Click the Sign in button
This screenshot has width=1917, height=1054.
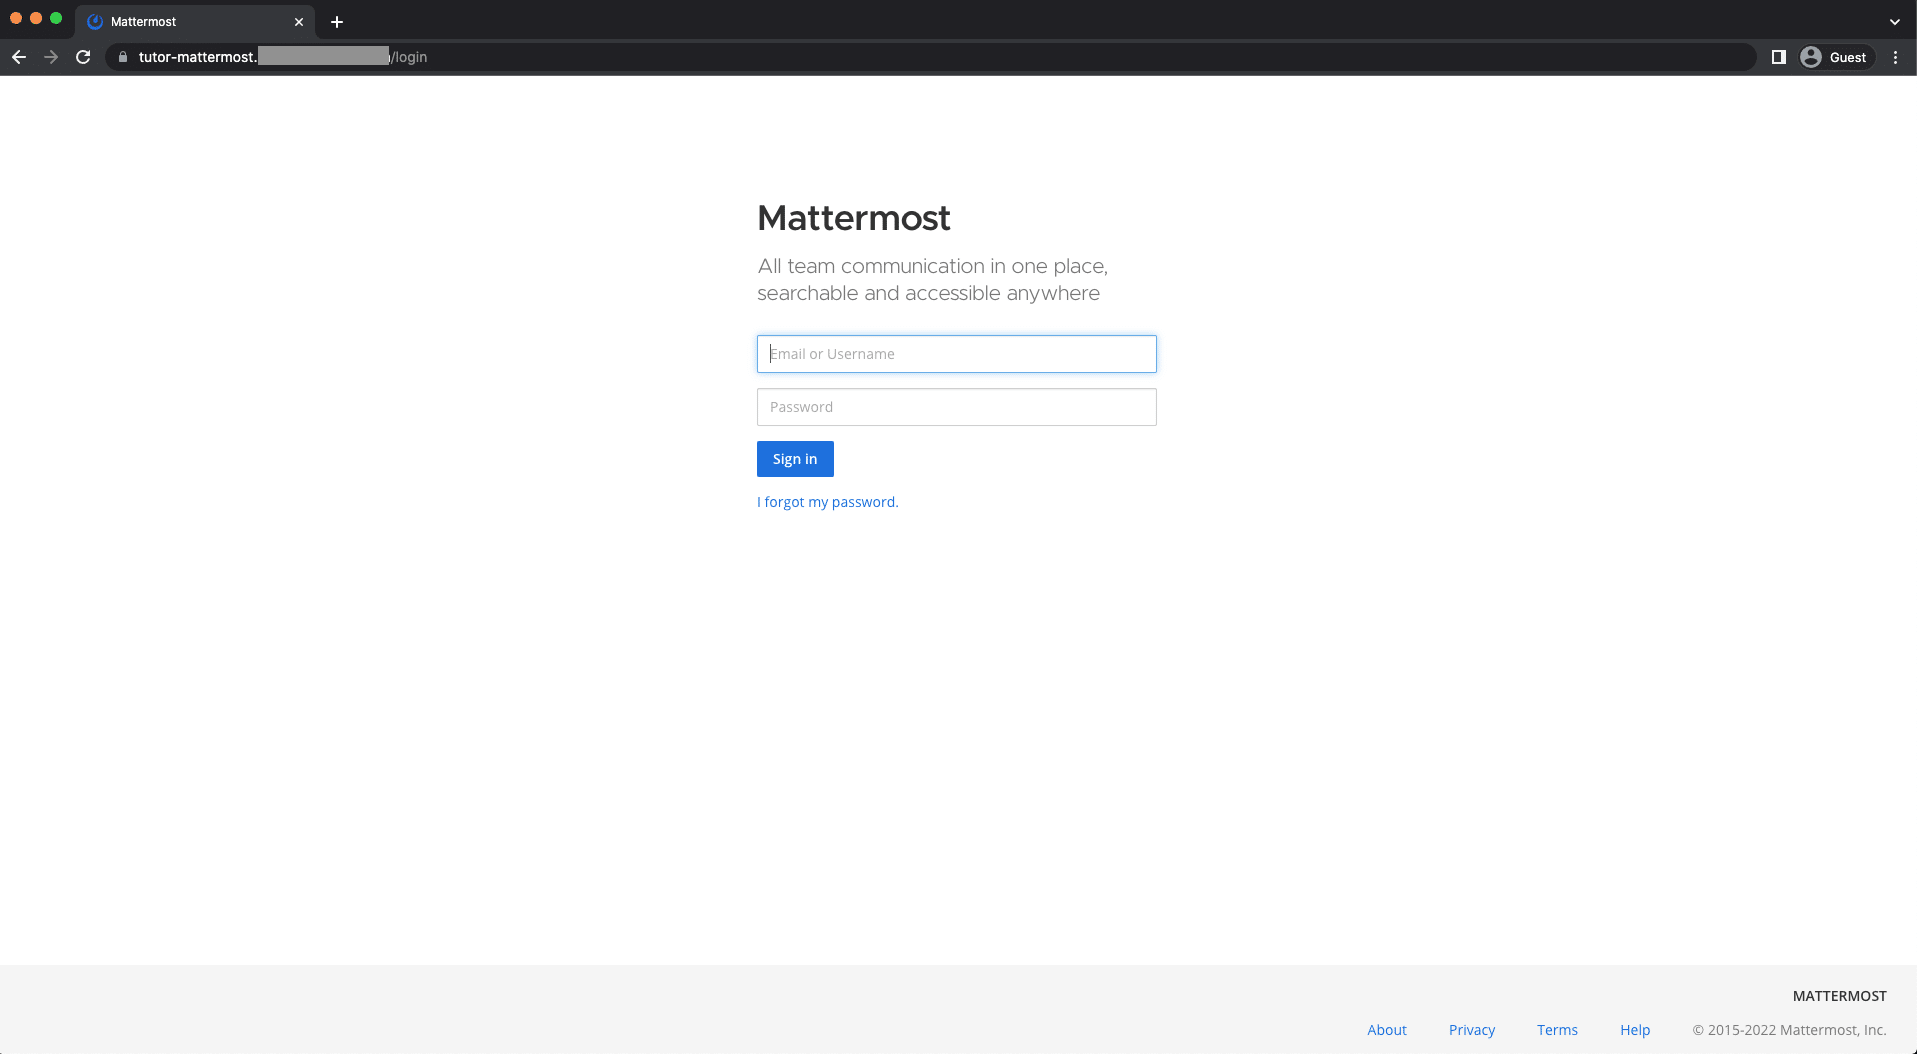point(795,459)
